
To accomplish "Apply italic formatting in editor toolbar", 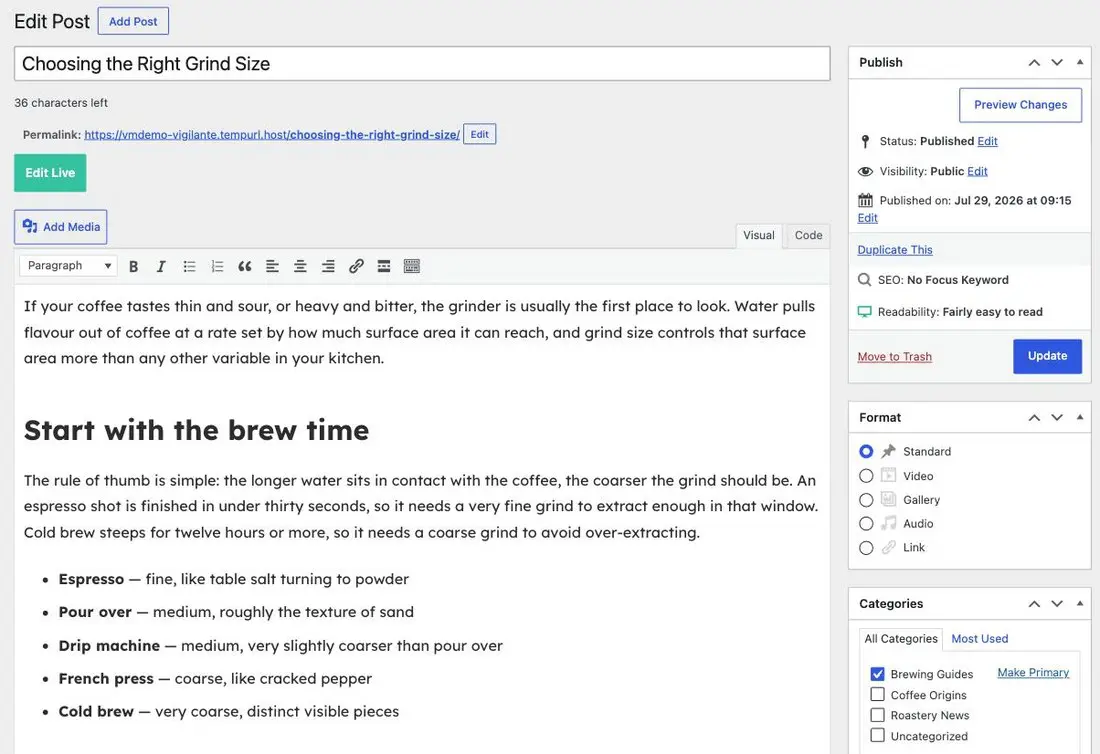I will pos(161,267).
